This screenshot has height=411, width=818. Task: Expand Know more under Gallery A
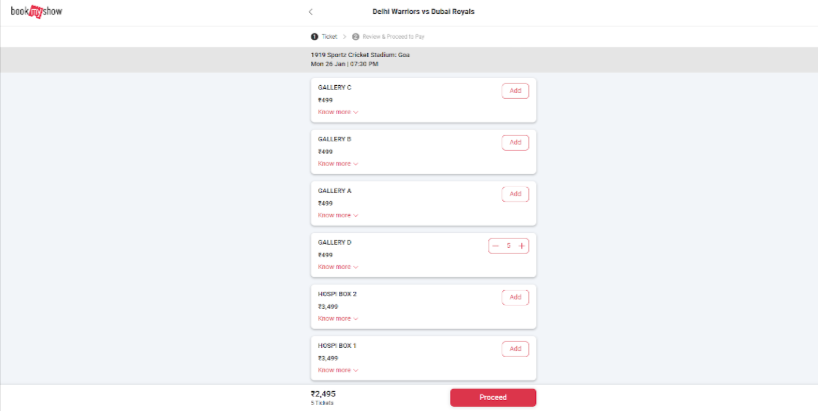pos(337,215)
